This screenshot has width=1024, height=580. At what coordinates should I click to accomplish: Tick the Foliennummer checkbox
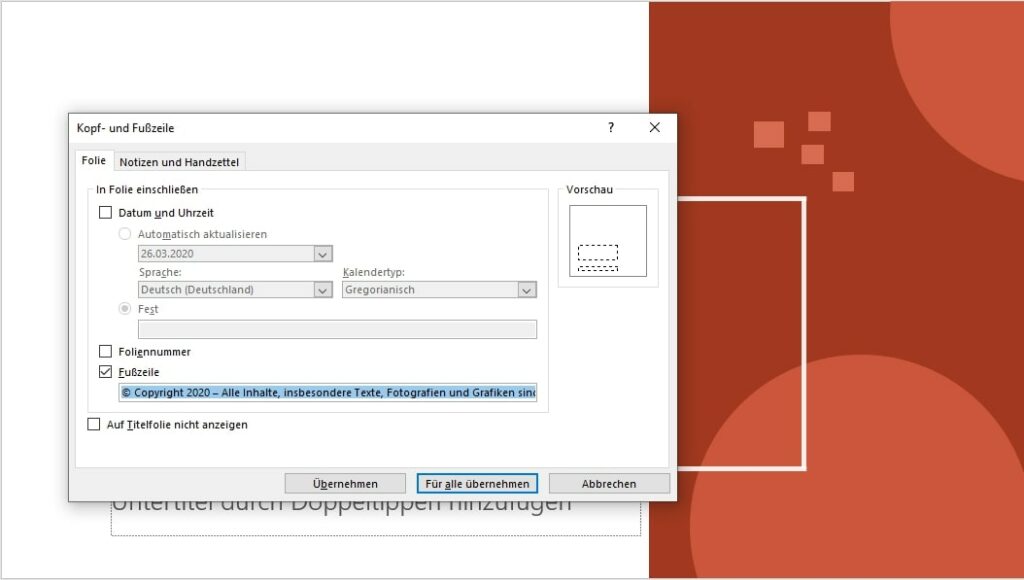[105, 352]
